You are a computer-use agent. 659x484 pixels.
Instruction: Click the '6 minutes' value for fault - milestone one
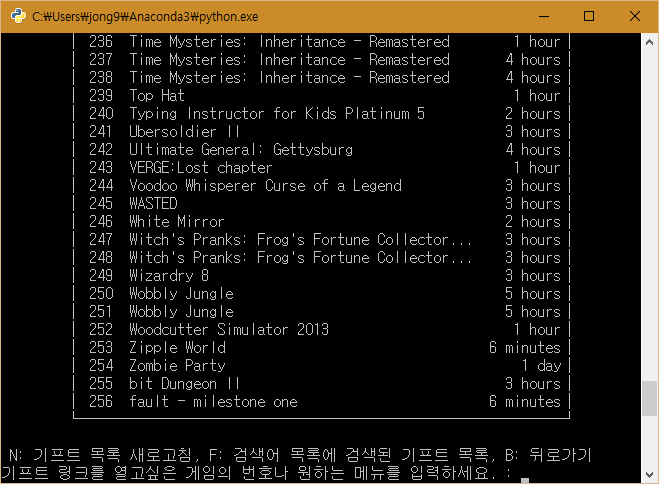(x=525, y=402)
